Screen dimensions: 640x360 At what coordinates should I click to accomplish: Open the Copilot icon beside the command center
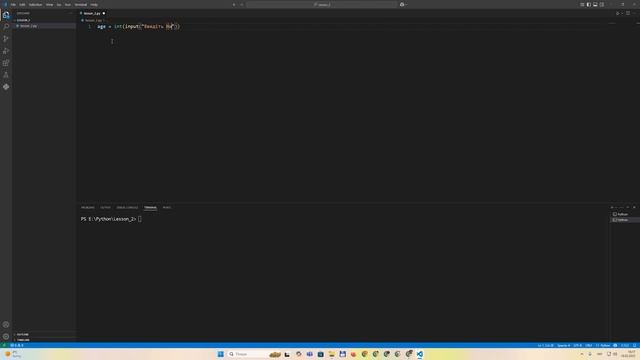(x=402, y=4)
